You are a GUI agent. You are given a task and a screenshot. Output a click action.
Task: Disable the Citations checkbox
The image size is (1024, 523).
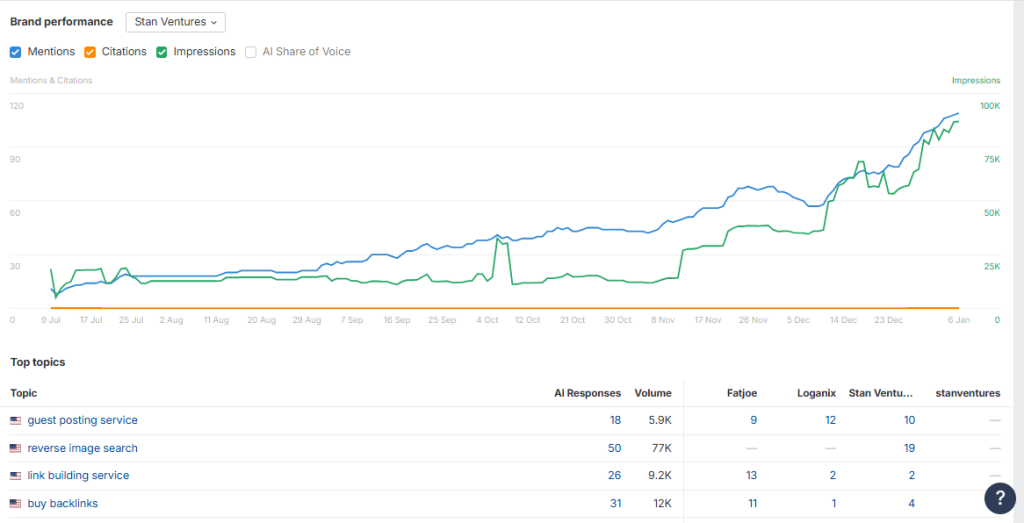90,52
